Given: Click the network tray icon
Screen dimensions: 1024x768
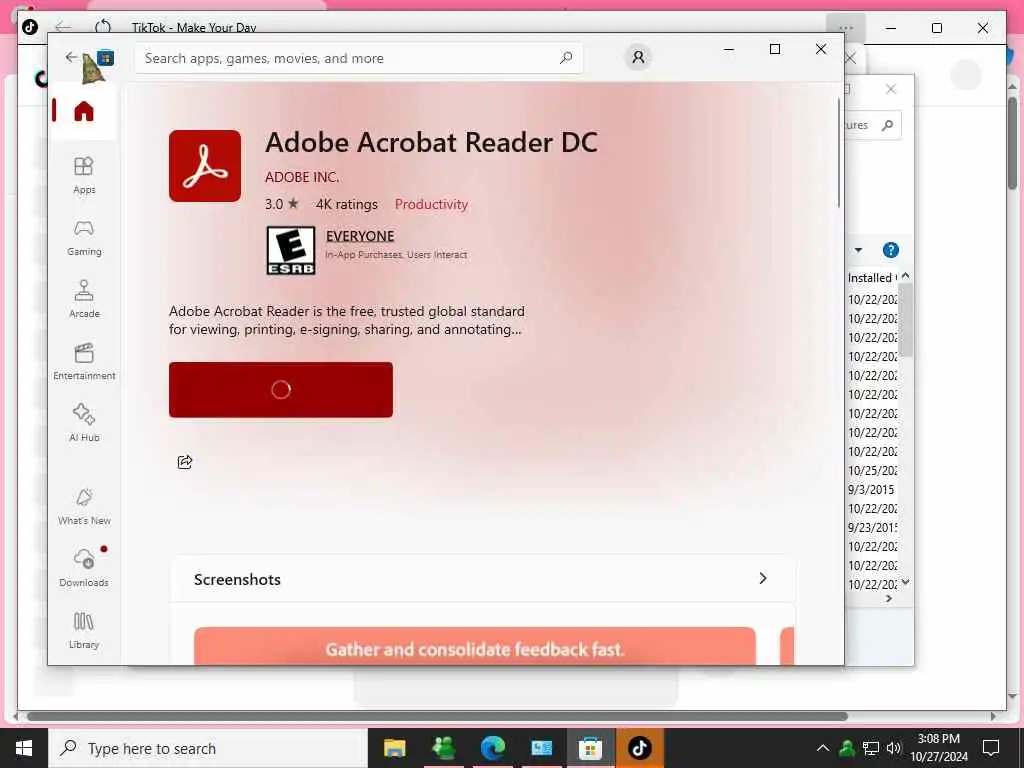Looking at the screenshot, I should (871, 748).
